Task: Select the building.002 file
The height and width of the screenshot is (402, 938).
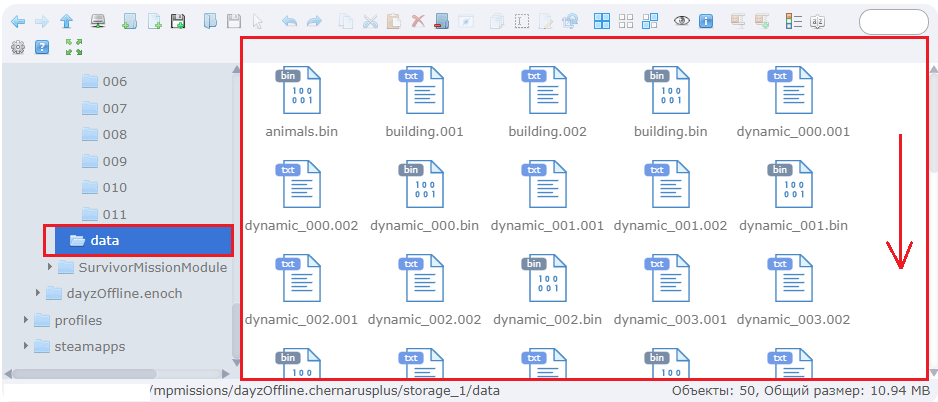Action: 547,103
